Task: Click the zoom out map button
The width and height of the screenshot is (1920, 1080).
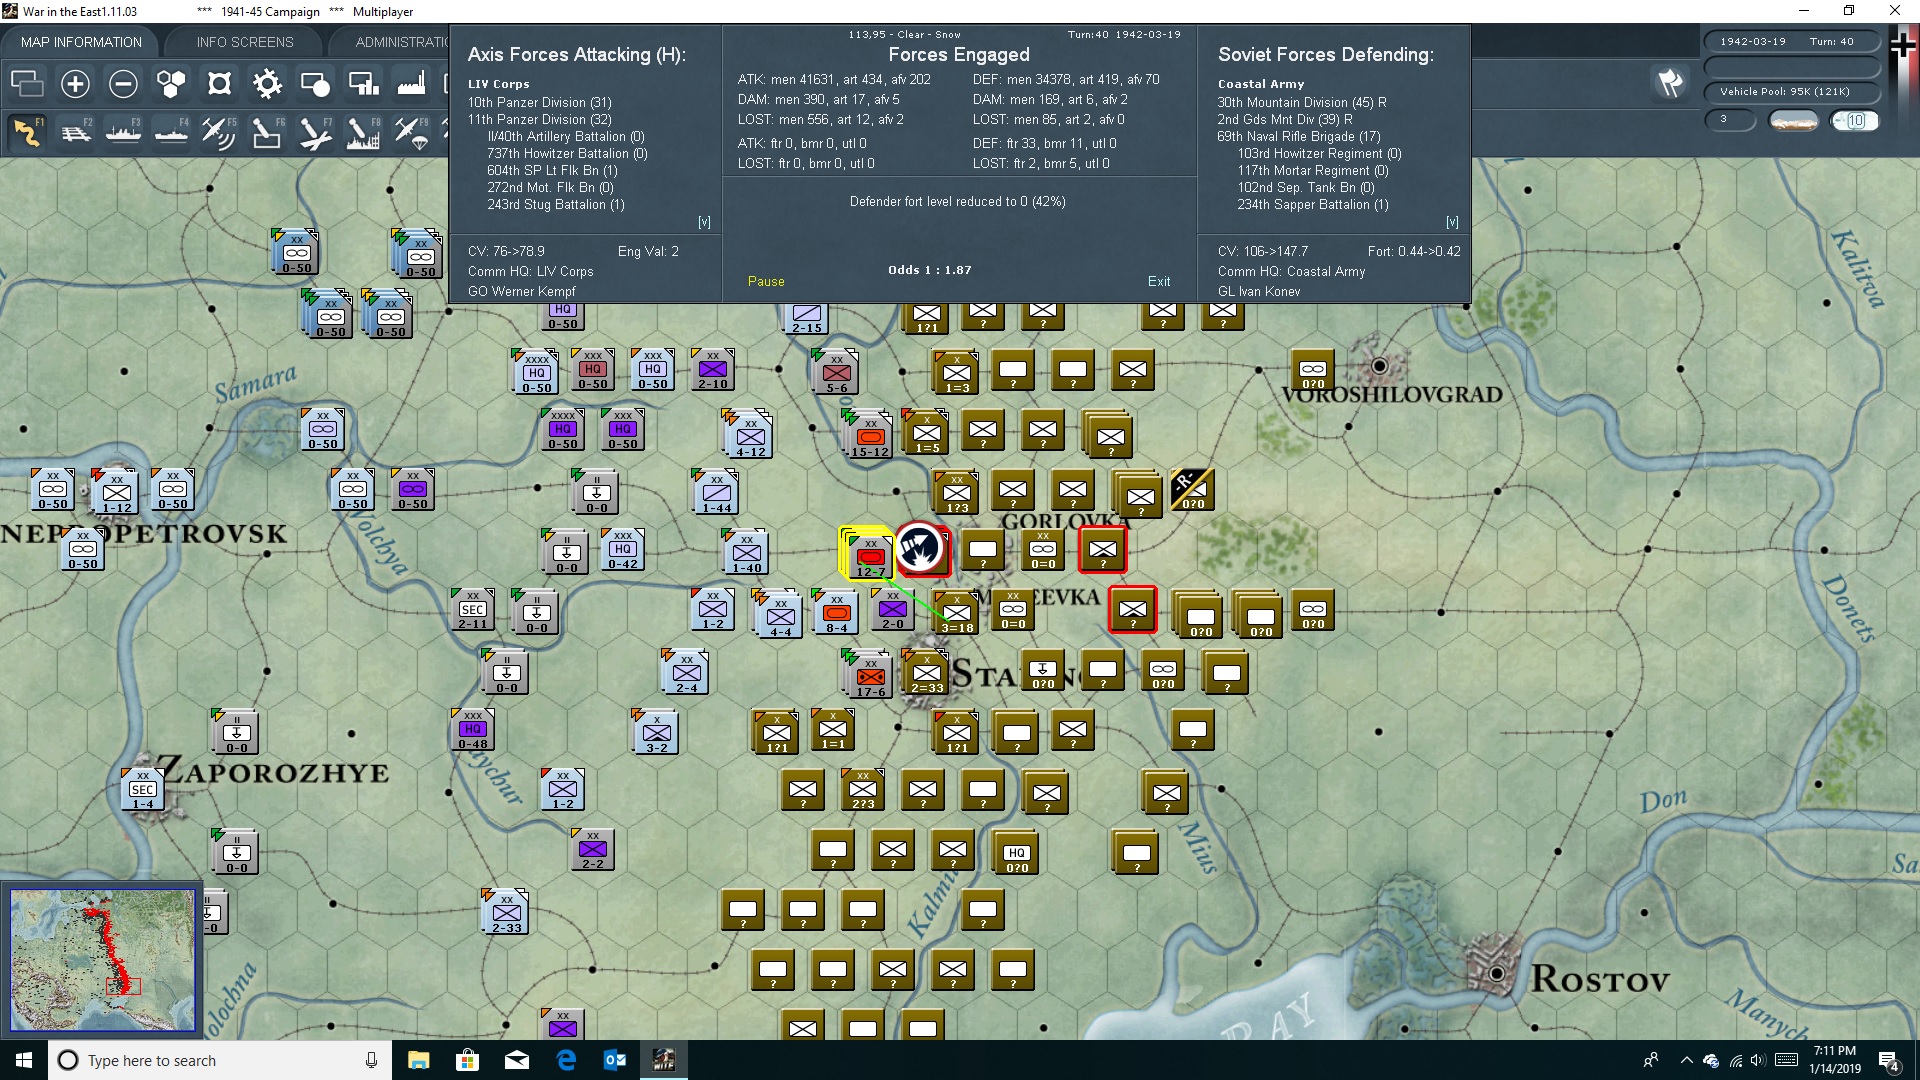Action: point(123,84)
